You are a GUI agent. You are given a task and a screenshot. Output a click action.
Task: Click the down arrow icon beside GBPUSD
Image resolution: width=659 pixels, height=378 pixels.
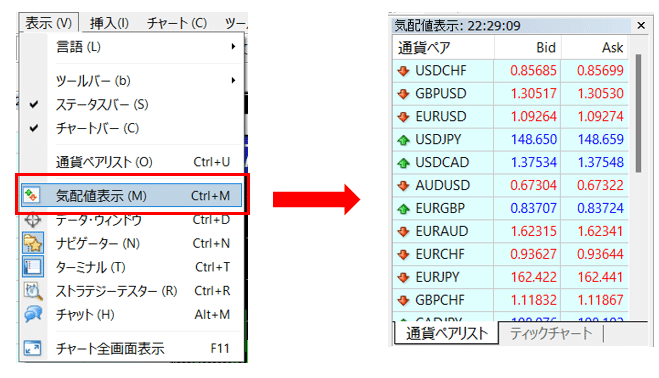[403, 93]
